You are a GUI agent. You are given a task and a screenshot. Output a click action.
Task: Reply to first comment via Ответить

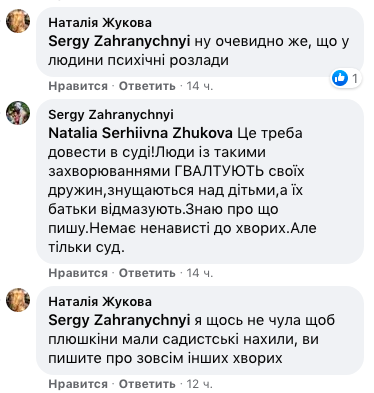click(147, 86)
